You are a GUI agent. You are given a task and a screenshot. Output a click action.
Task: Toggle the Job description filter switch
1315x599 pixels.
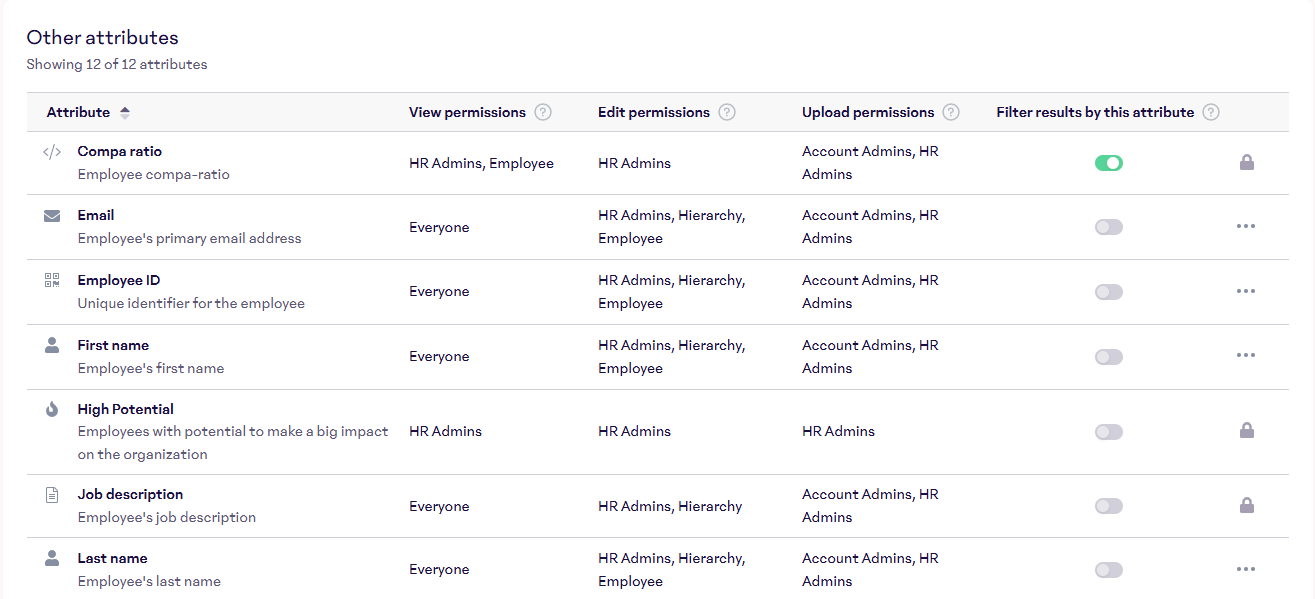point(1108,507)
